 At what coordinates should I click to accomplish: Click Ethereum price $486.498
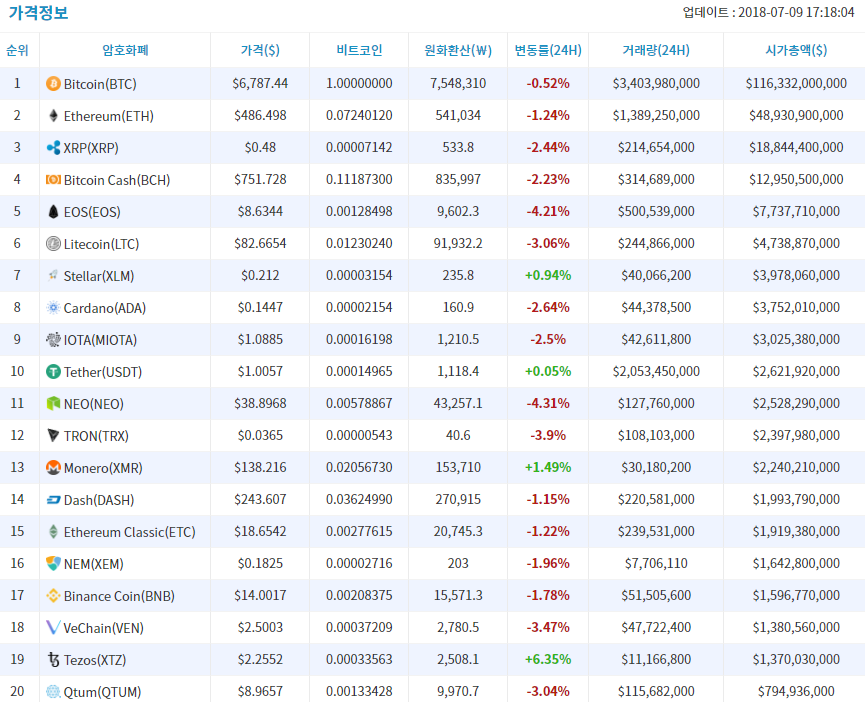(x=260, y=115)
